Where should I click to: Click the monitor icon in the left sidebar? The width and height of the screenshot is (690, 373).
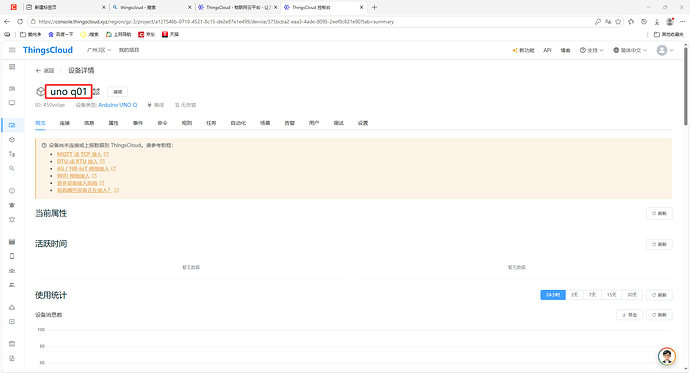click(12, 103)
